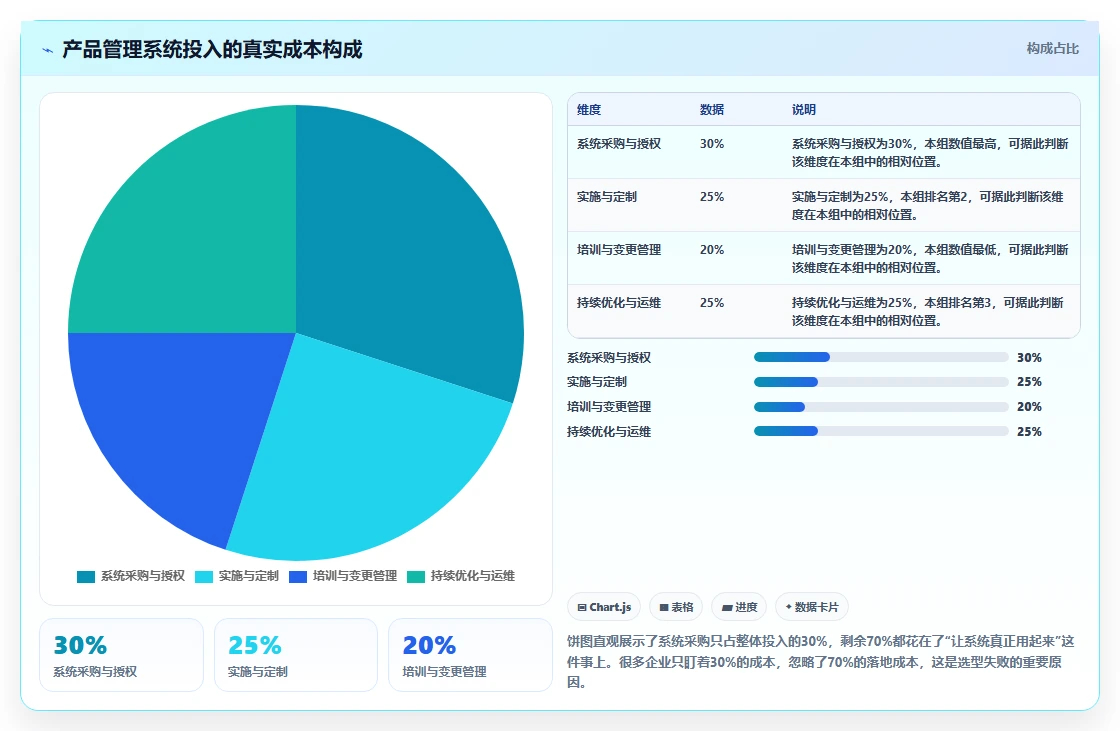
Task: Click the 培训与变更管理 progress bar
Action: 881,407
